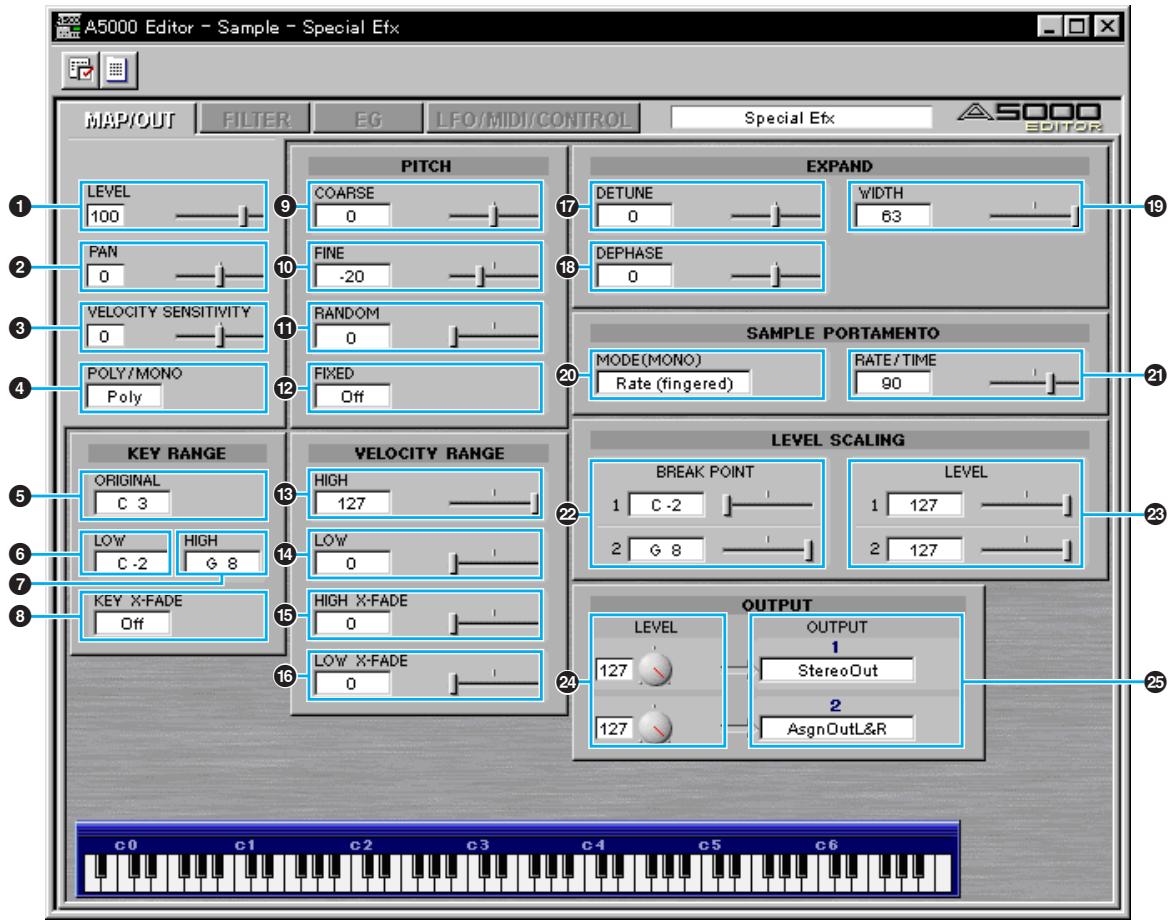Click the checklist toolbar icon

coord(81,70)
